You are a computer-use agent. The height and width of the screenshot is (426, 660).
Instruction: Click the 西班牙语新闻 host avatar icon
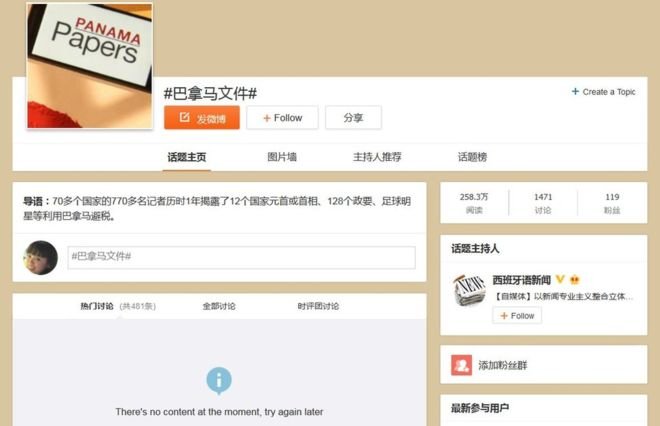click(468, 290)
